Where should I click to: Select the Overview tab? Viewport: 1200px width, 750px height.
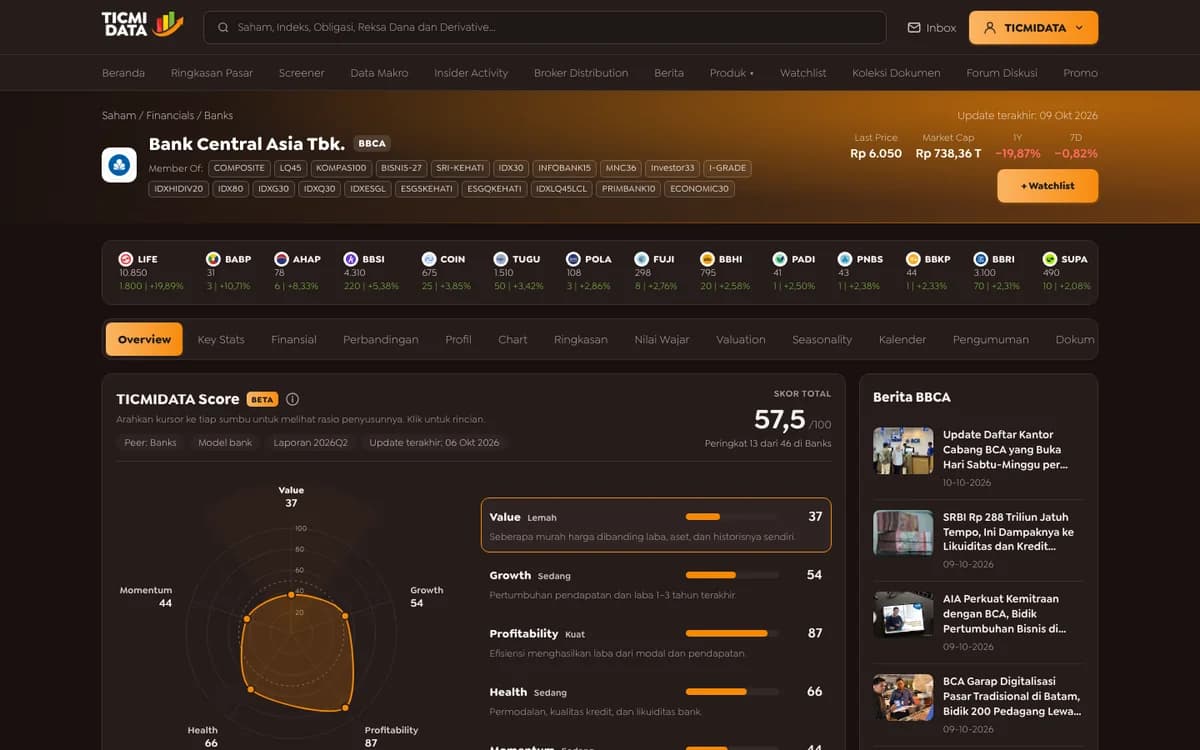[x=144, y=339]
